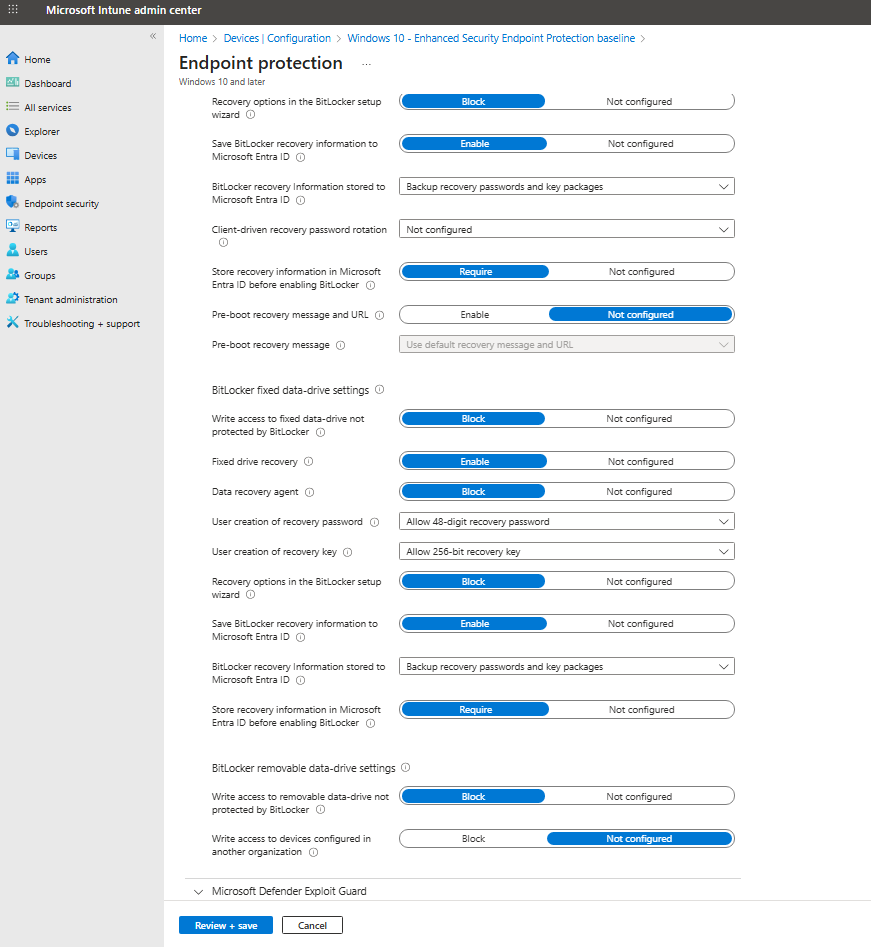Set upper Store recovery information to Not configured
The width and height of the screenshot is (871, 947).
641,272
